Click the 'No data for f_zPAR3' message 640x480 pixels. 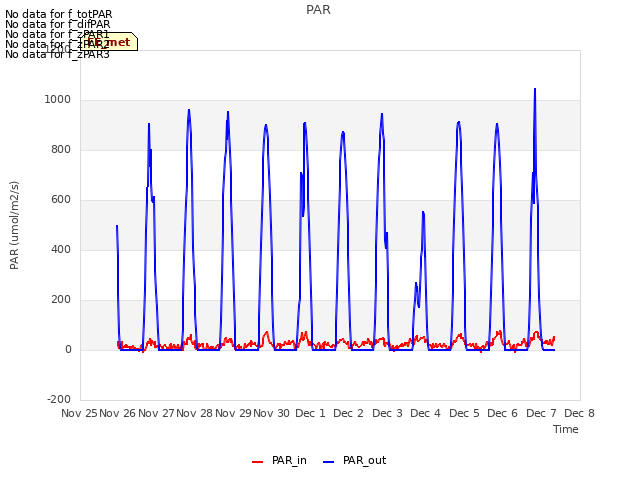pyautogui.click(x=57, y=54)
